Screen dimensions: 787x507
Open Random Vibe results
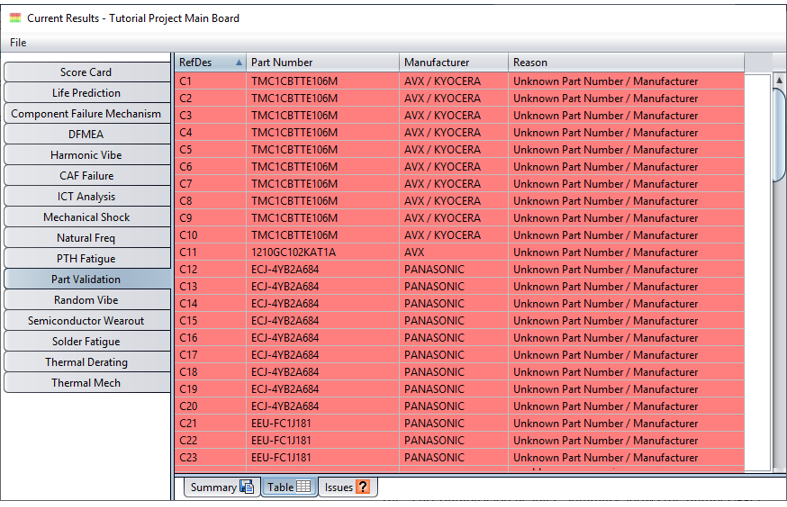[86, 300]
